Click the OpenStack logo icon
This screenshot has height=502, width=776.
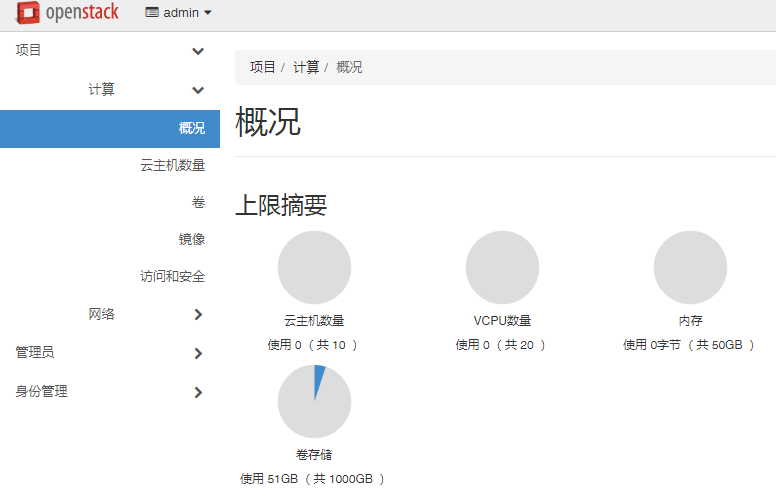tap(28, 12)
